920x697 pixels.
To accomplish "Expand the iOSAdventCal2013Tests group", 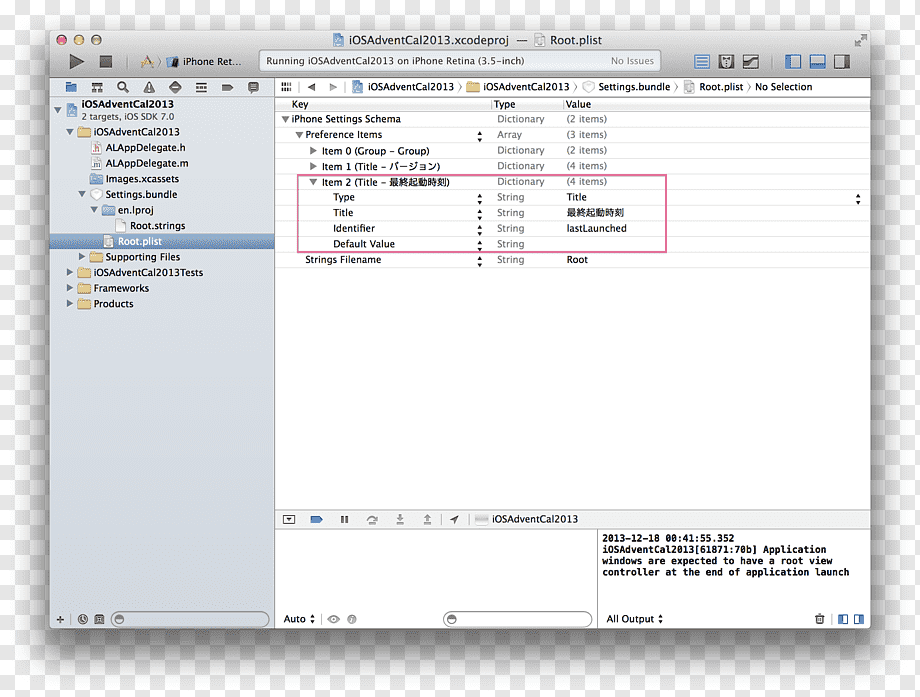I will click(70, 272).
